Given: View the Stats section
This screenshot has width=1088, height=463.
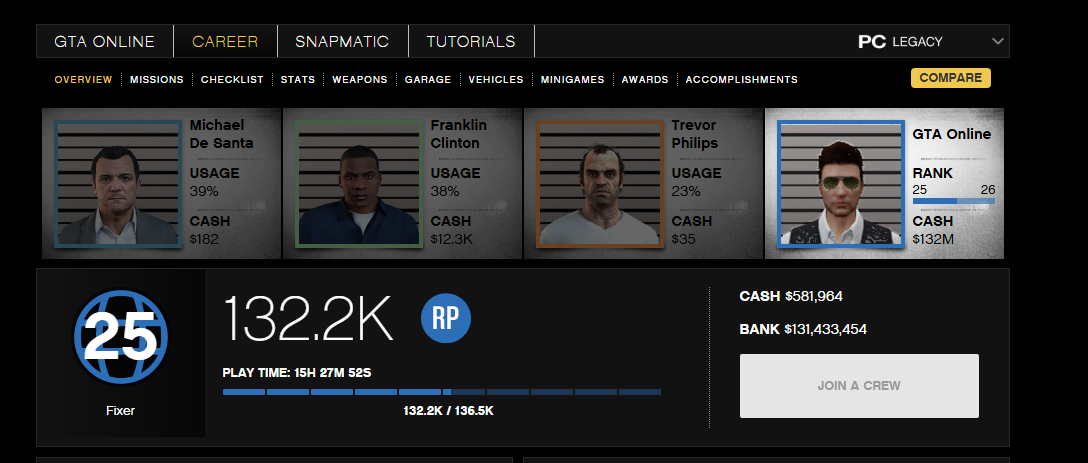Looking at the screenshot, I should click(298, 80).
